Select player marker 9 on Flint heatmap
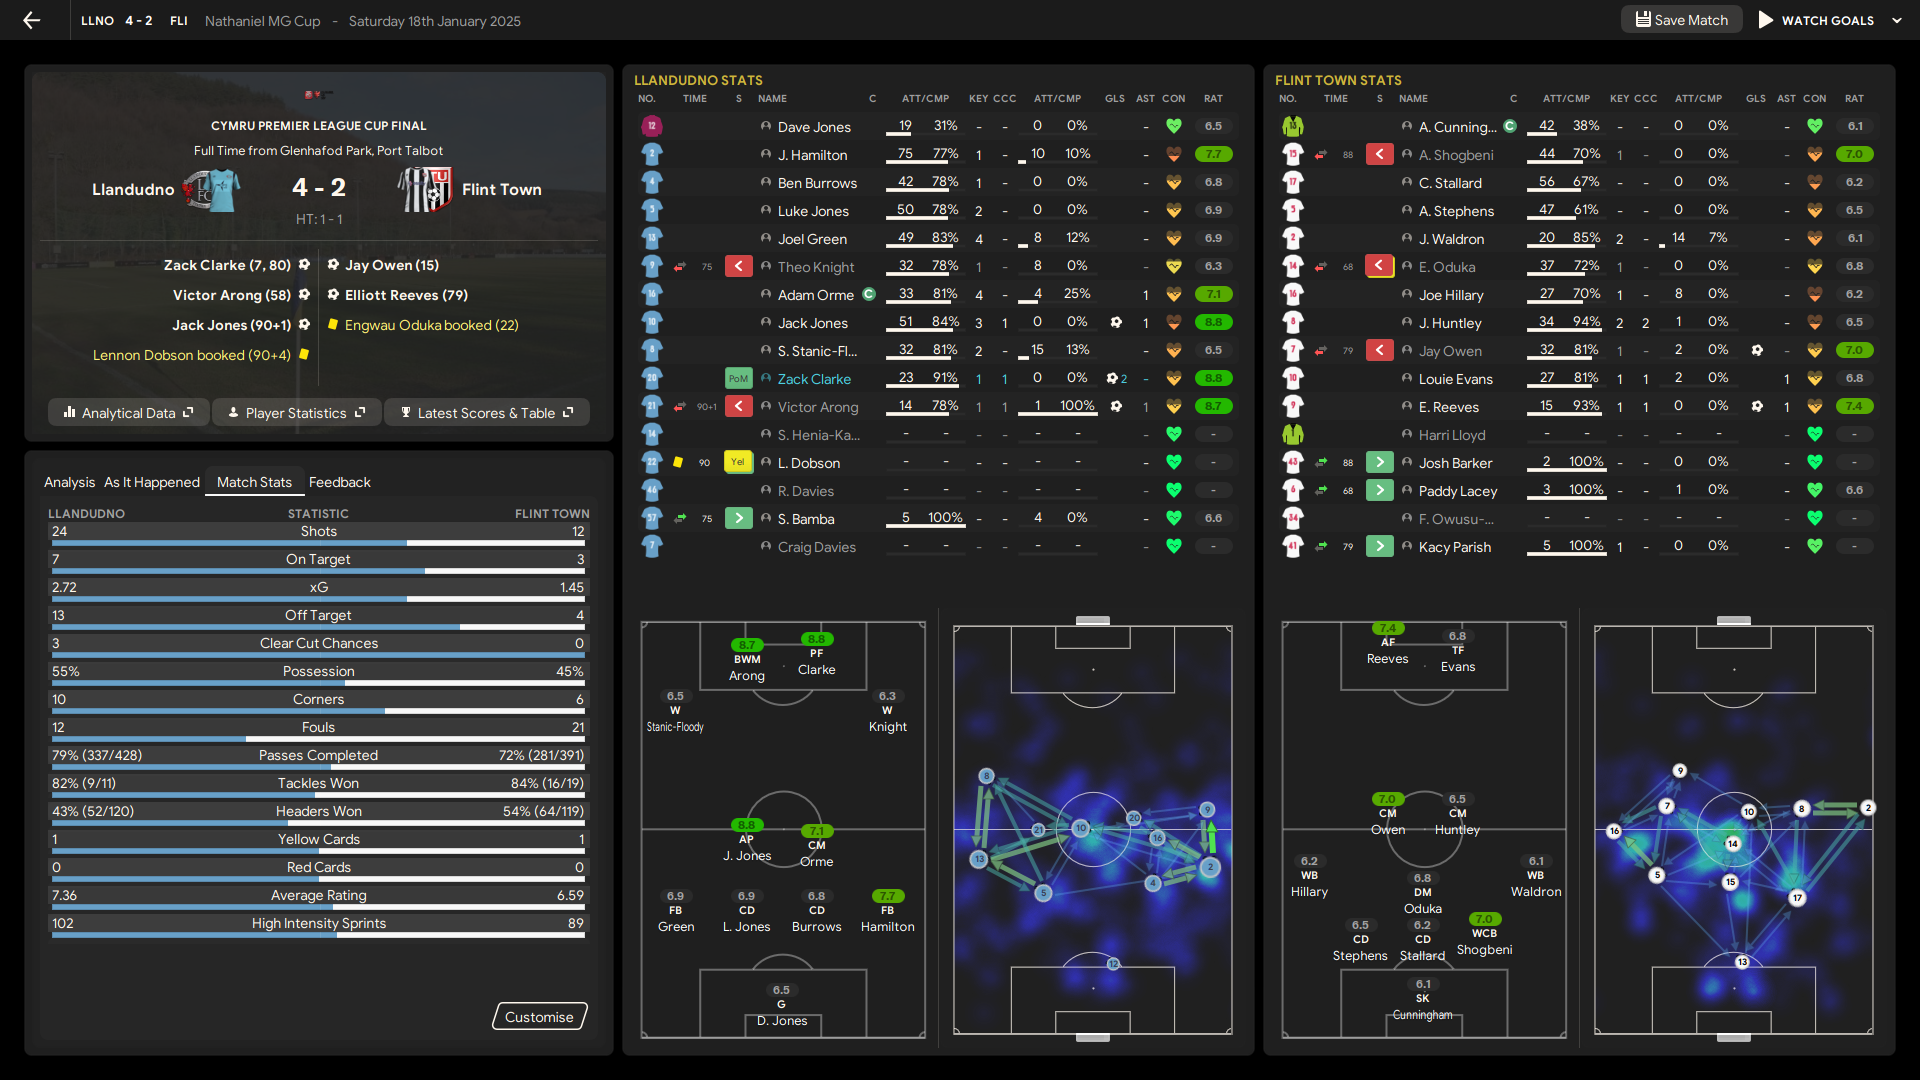This screenshot has width=1920, height=1080. click(1680, 771)
